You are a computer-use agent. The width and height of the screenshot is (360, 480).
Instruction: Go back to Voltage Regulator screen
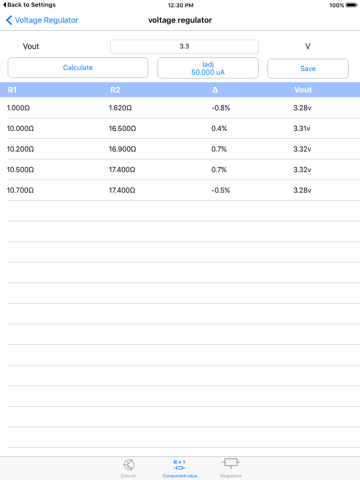[x=42, y=20]
